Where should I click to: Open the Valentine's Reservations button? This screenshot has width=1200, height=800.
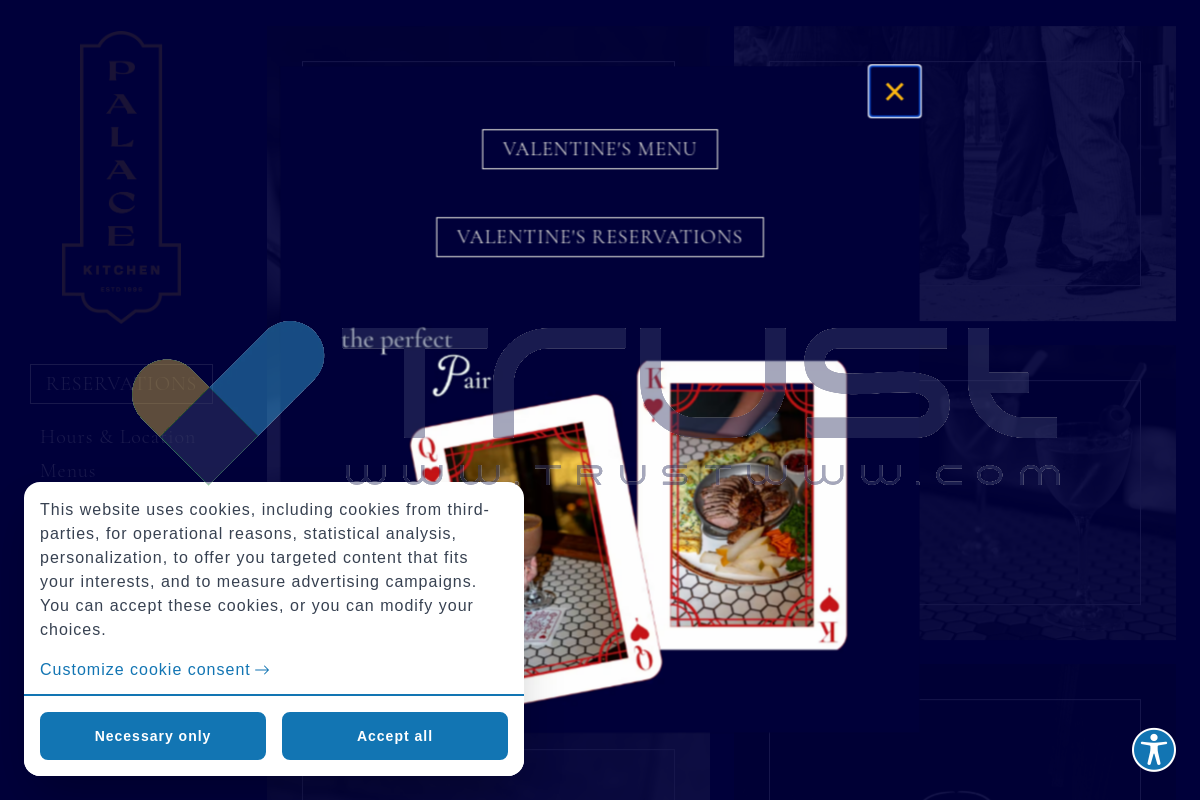pos(600,237)
